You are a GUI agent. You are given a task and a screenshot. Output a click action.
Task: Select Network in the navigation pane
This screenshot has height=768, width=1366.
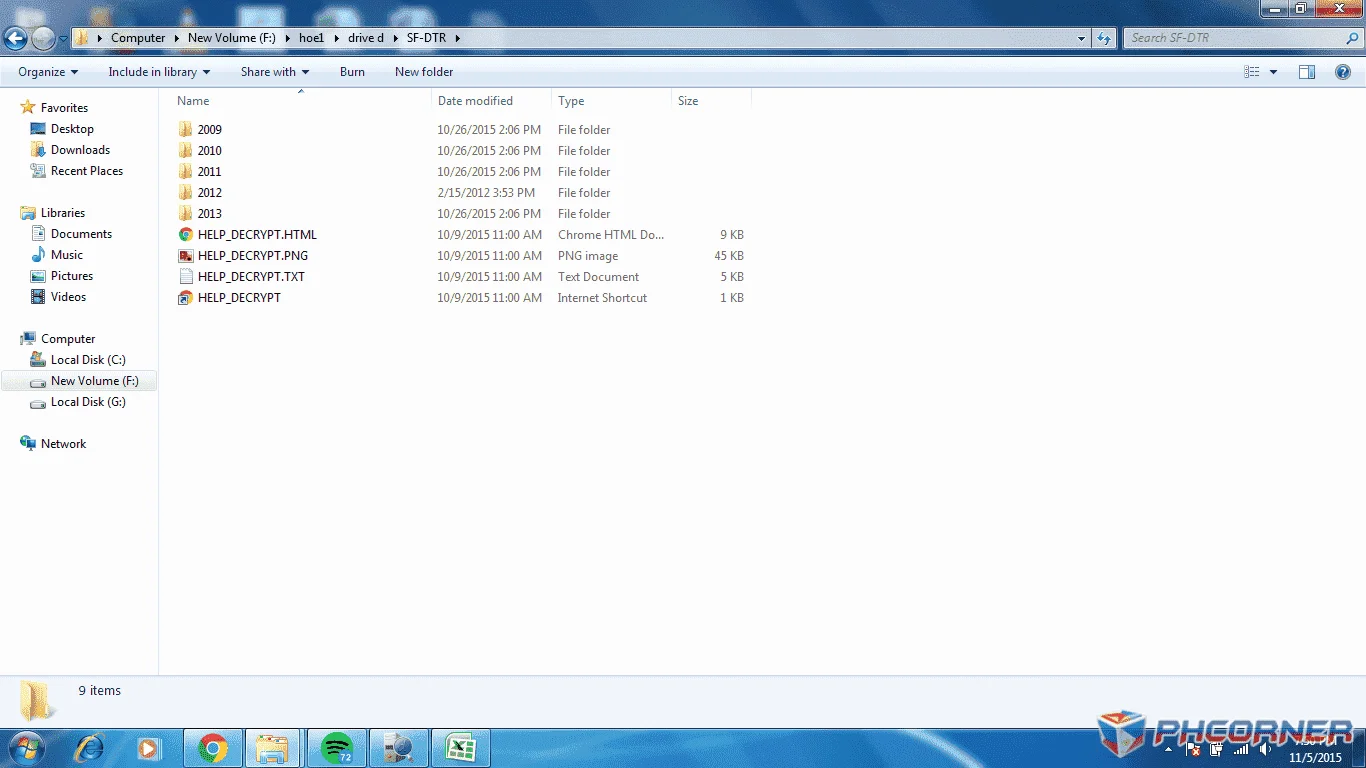click(x=63, y=444)
